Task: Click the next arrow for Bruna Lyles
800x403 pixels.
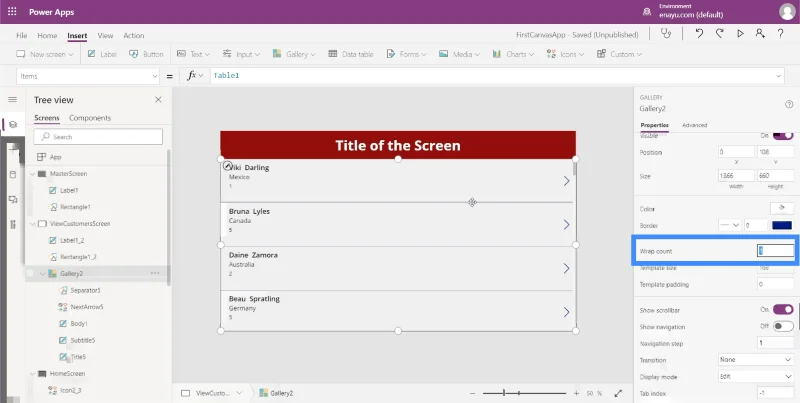Action: 566,224
